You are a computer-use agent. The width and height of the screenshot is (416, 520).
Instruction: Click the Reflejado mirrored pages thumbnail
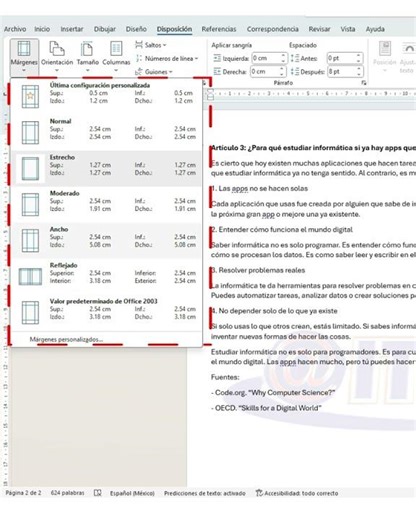pos(30,277)
